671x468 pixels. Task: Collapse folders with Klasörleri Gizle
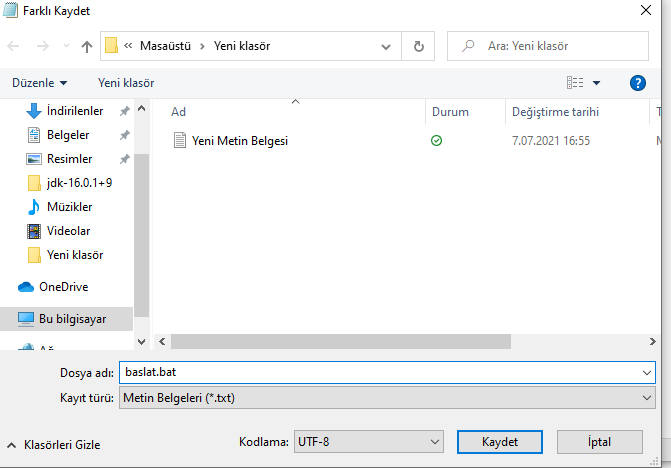(54, 444)
